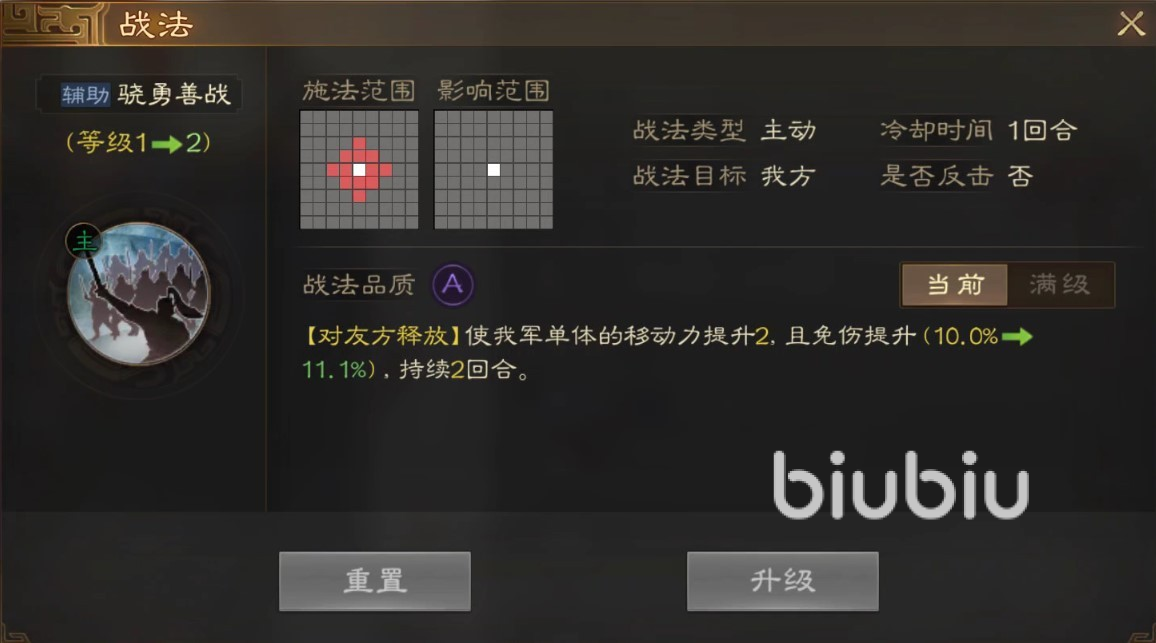Click the white center cell in 施法范围 grid
Image resolution: width=1156 pixels, height=643 pixels.
point(359,170)
